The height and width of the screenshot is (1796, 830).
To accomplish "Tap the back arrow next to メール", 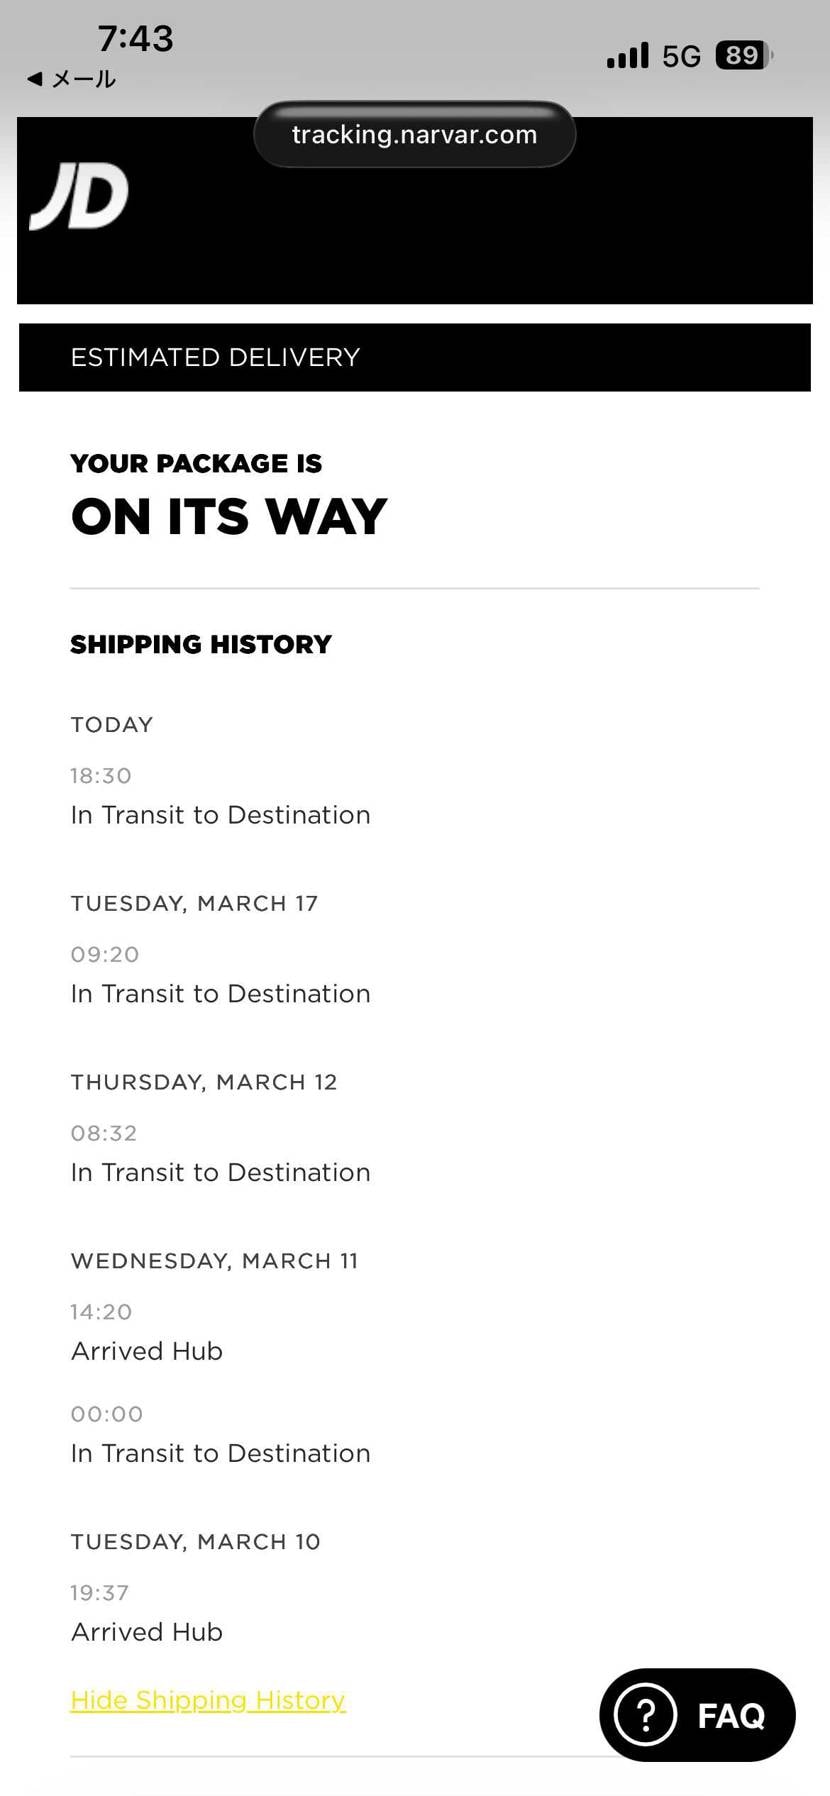I will pos(35,78).
